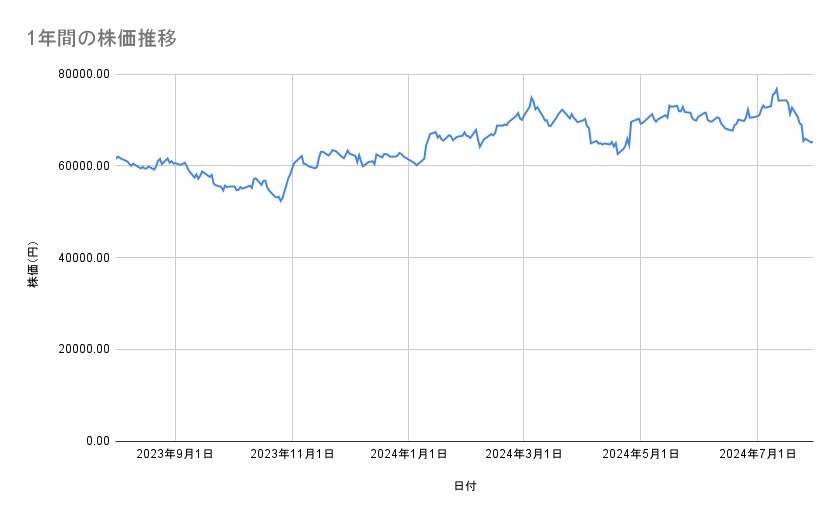This screenshot has width=839, height=519.
Task: Select the 40000.00 y-axis label
Action: [84, 258]
